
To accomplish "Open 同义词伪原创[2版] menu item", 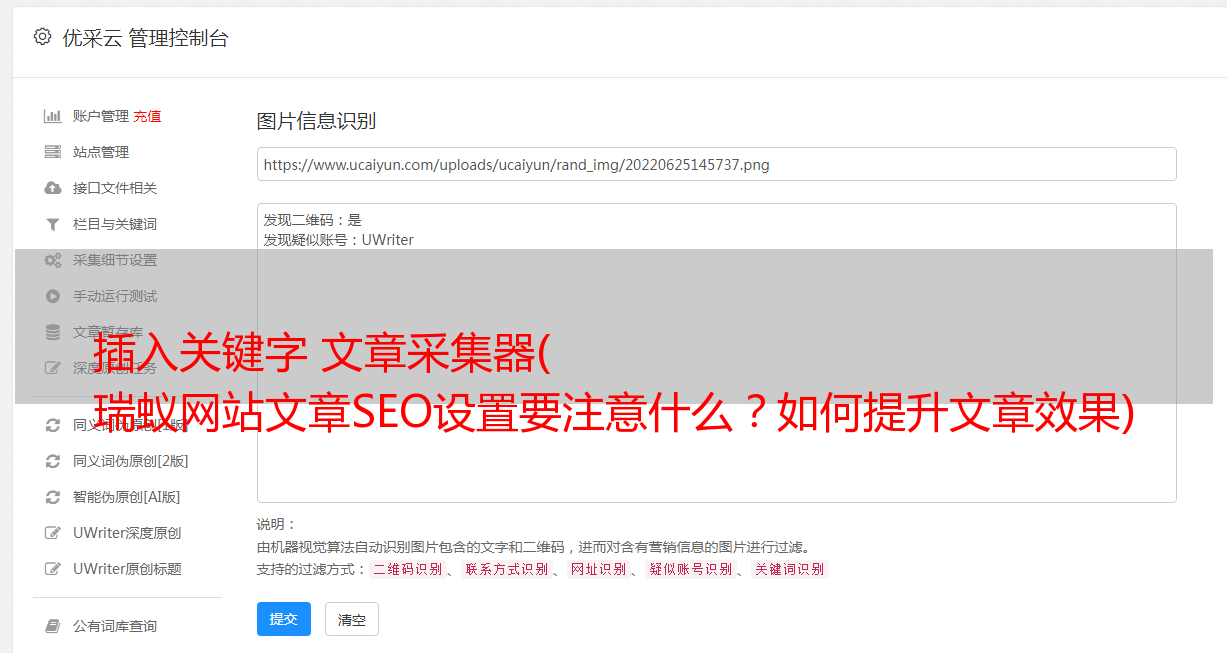I will tap(131, 461).
